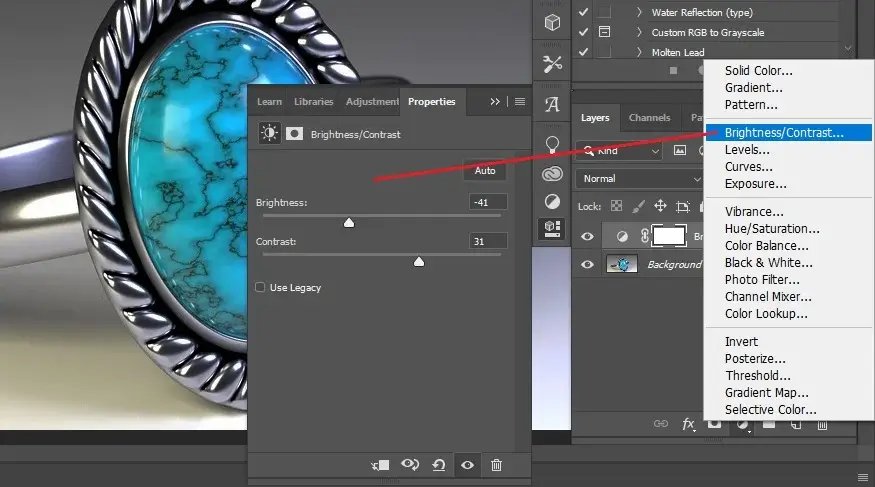
Task: Select the Properties tab
Action: [431, 102]
